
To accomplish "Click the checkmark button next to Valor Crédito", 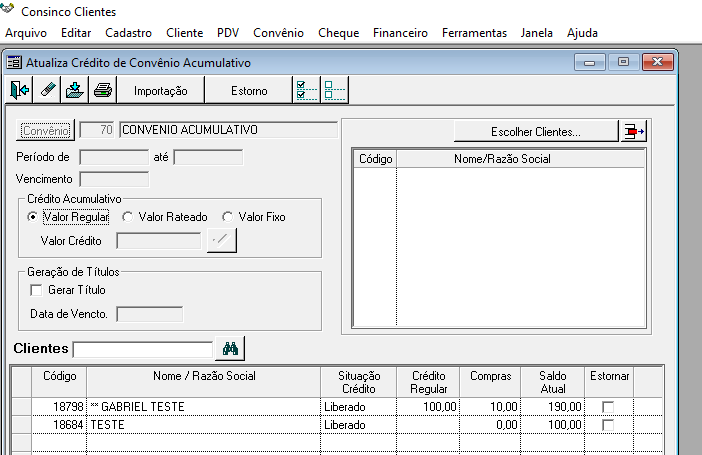I will 222,240.
